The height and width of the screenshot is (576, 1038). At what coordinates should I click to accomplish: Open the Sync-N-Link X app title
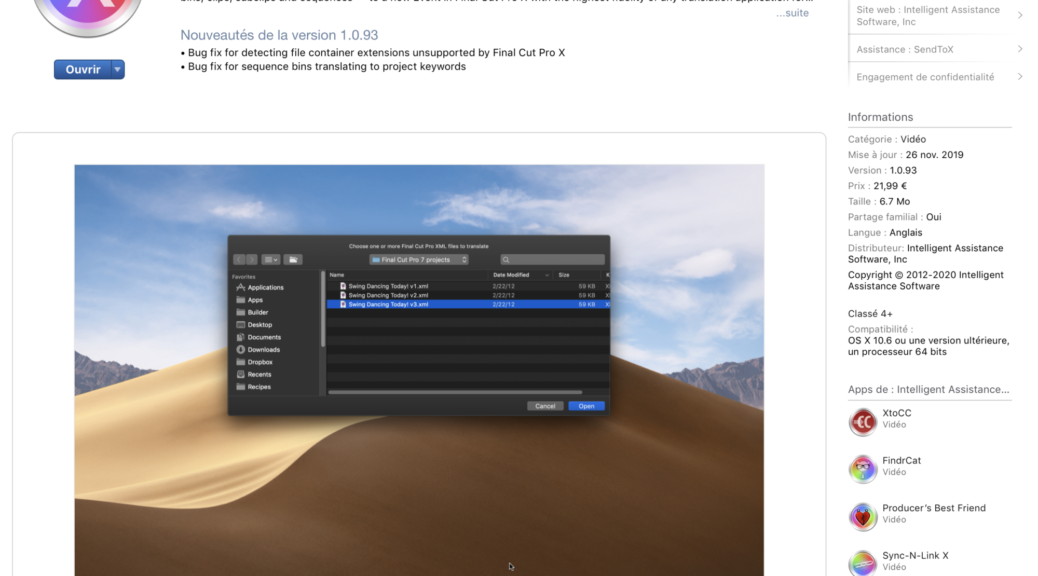tap(915, 556)
